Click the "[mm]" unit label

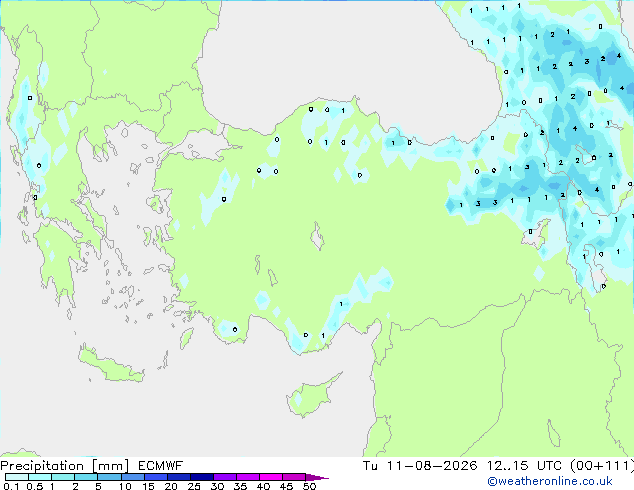(110, 466)
